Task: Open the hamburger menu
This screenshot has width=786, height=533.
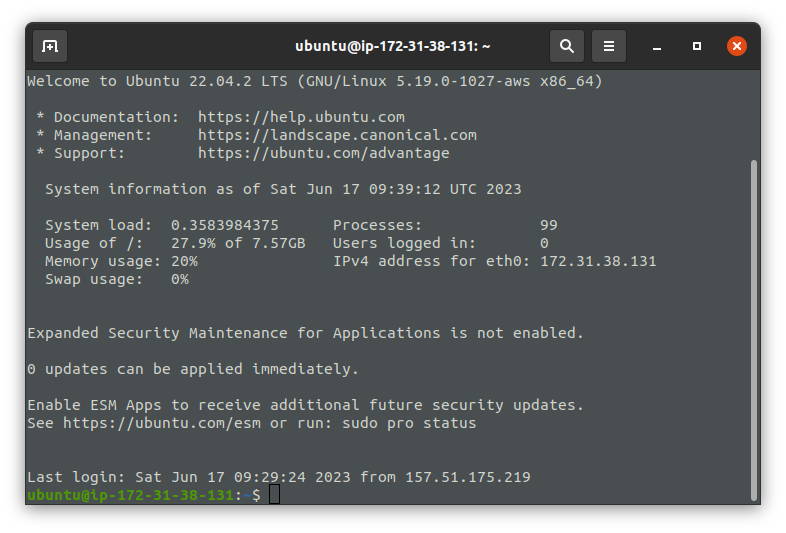Action: [x=609, y=46]
